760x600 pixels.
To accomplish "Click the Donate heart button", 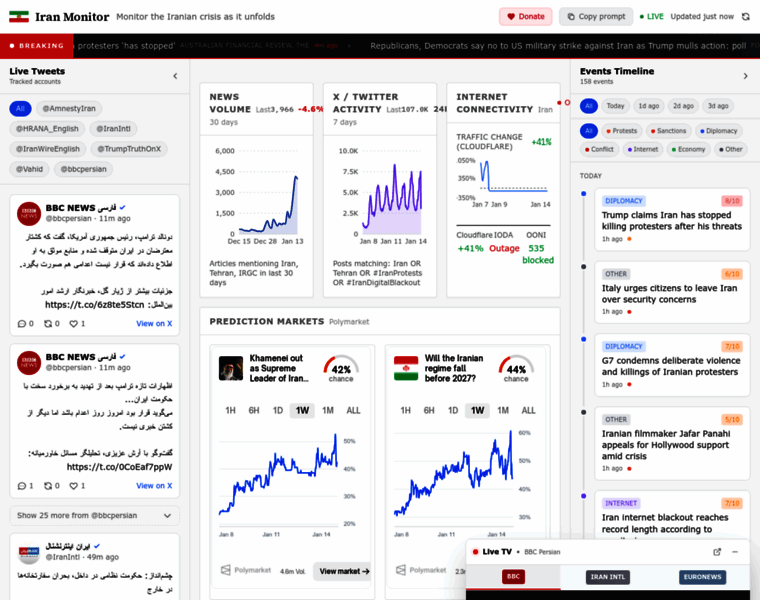I will pos(525,16).
